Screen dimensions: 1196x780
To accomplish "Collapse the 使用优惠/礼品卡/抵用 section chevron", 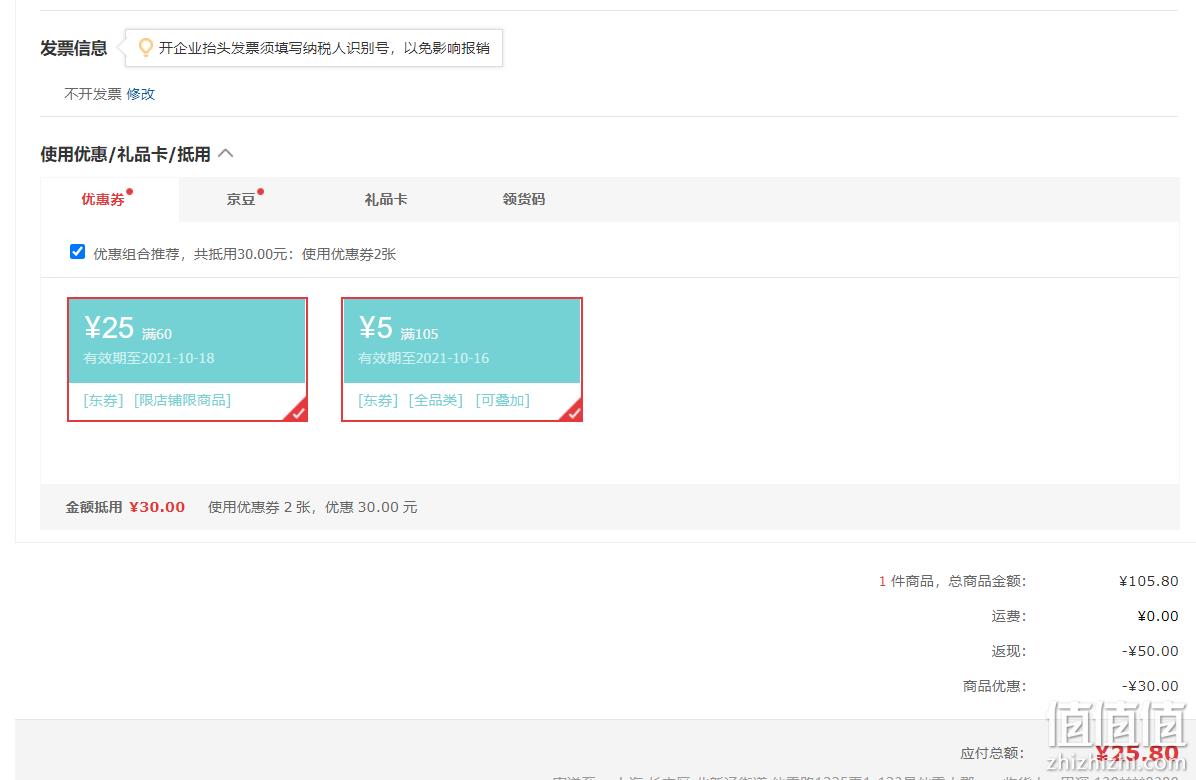I will pyautogui.click(x=225, y=153).
